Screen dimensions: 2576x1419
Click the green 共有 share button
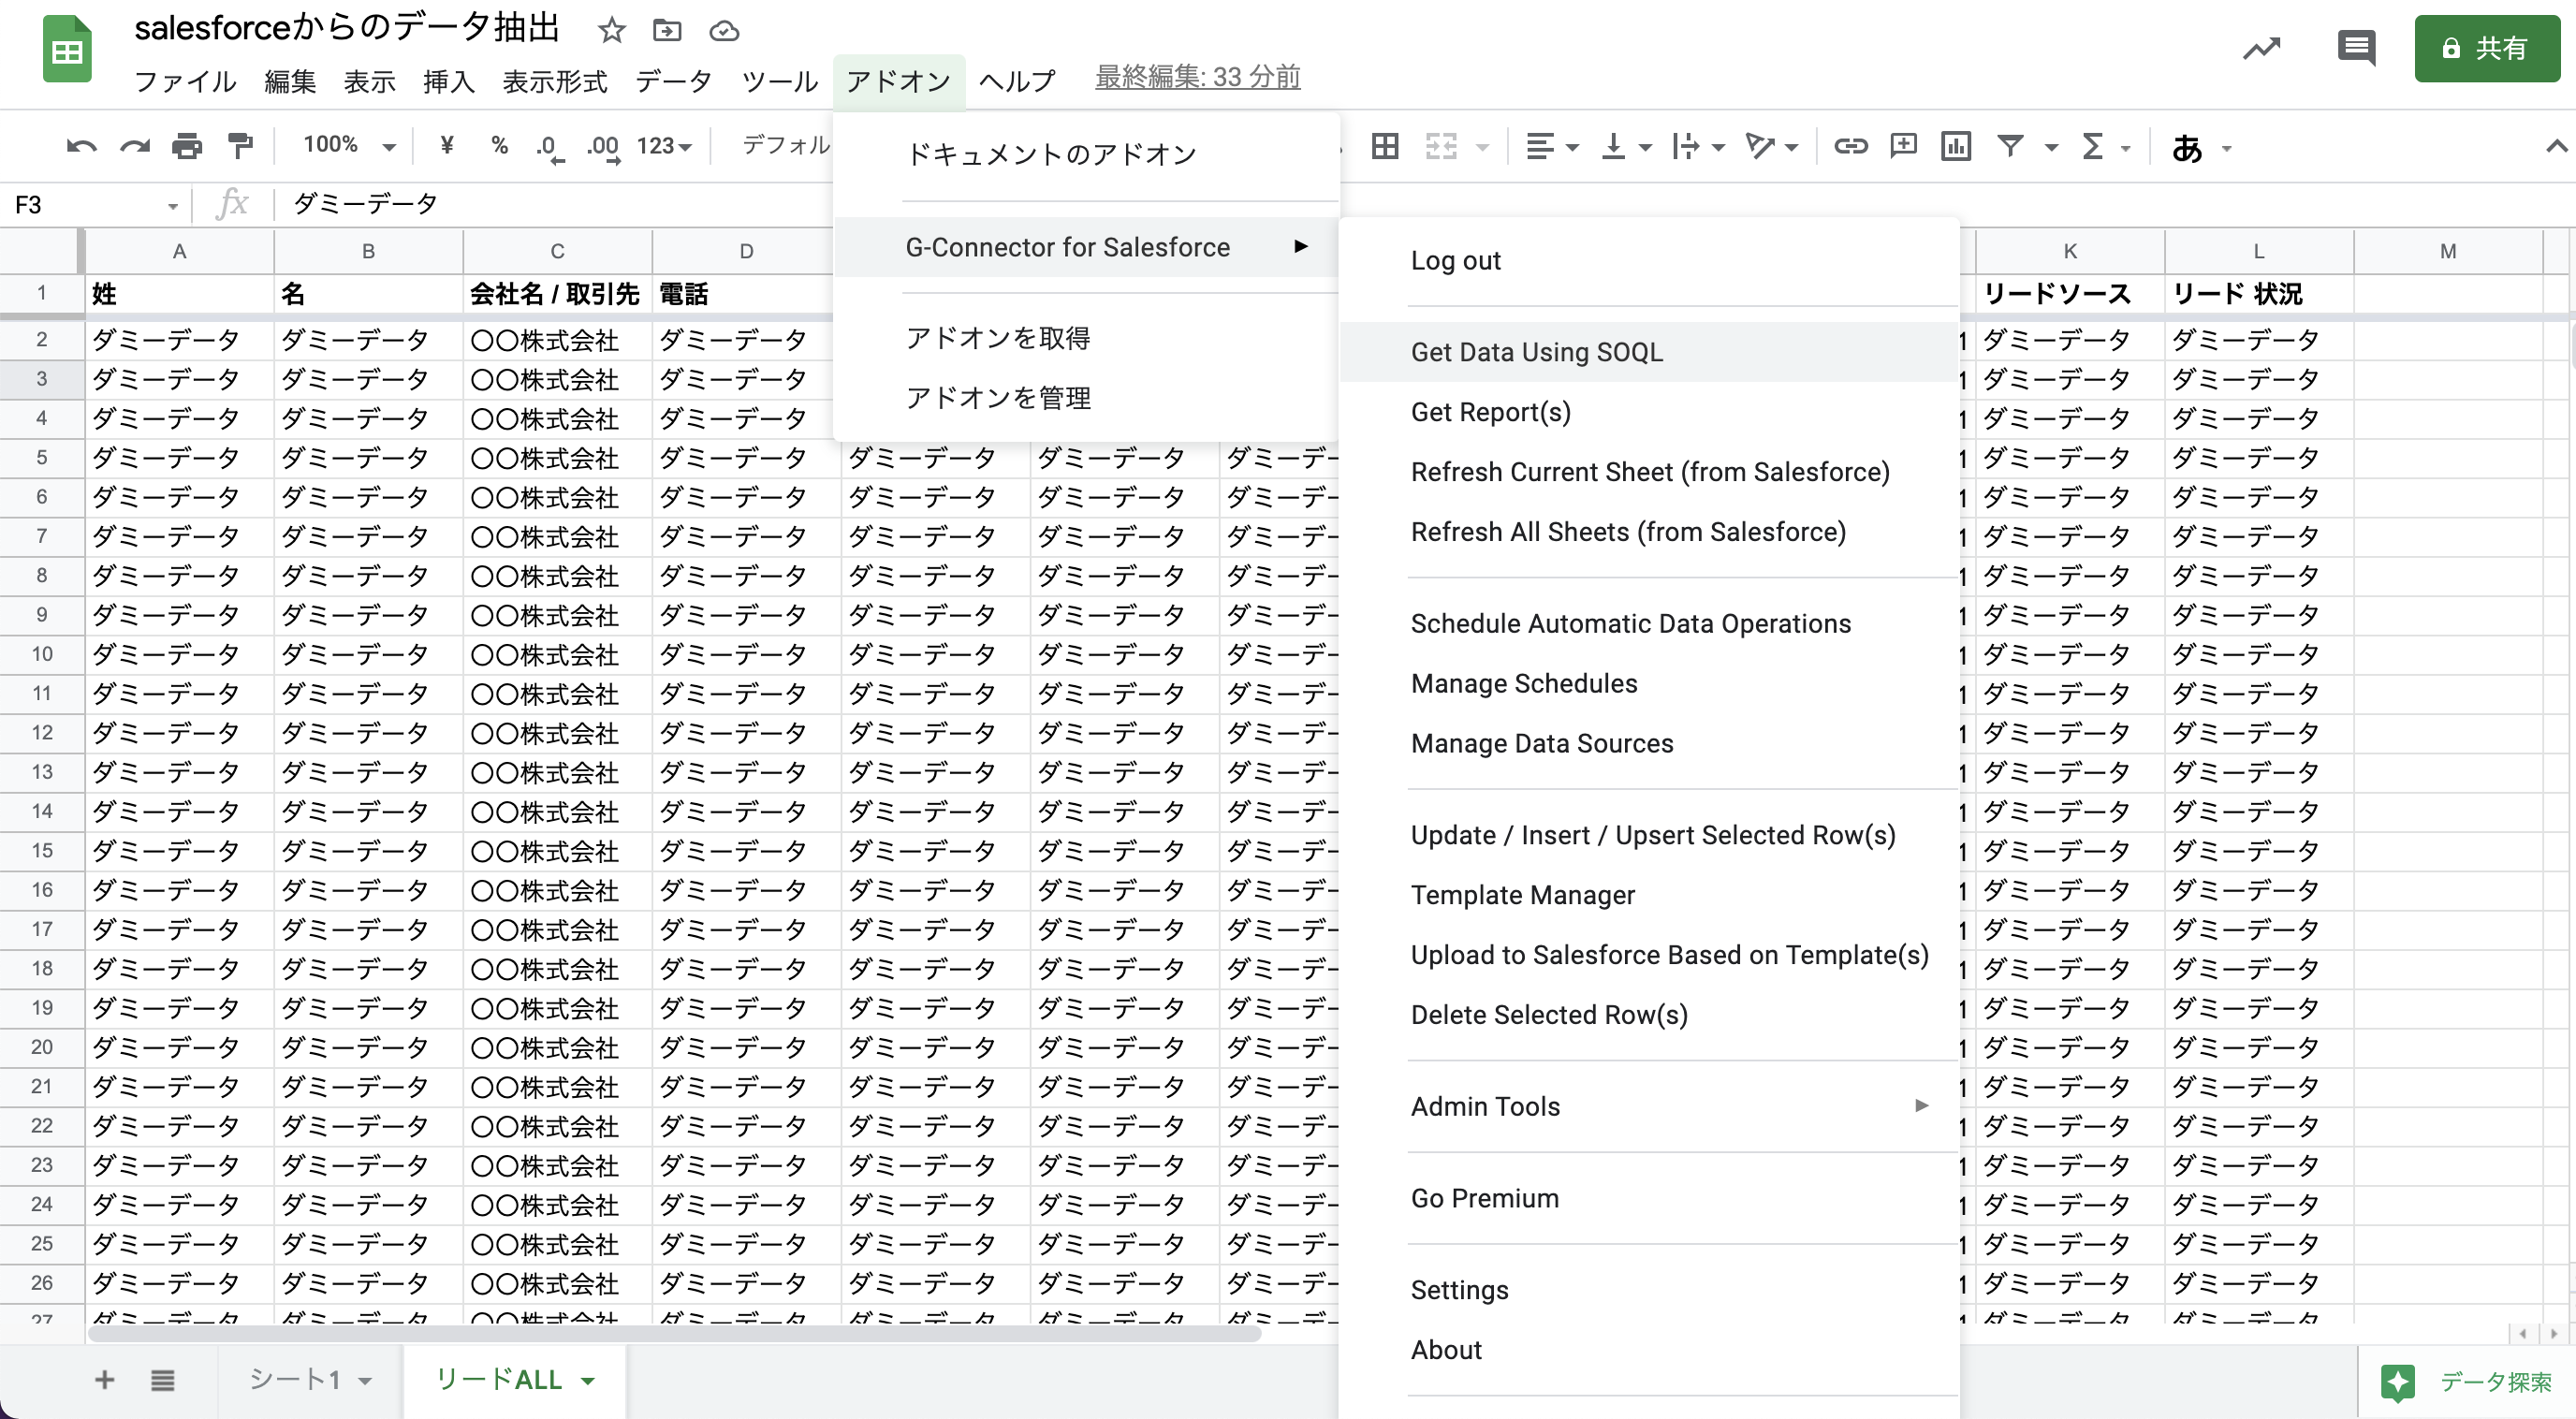[2485, 48]
